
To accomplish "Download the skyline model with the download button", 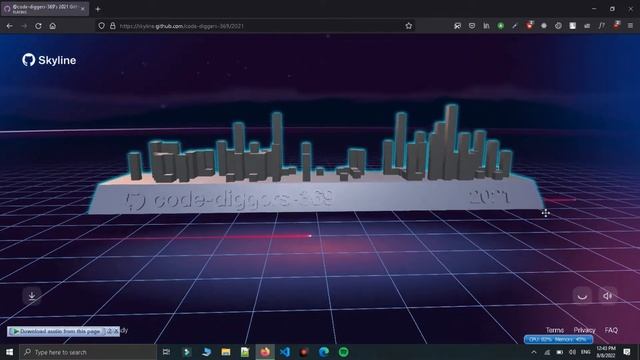I will pos(32,296).
